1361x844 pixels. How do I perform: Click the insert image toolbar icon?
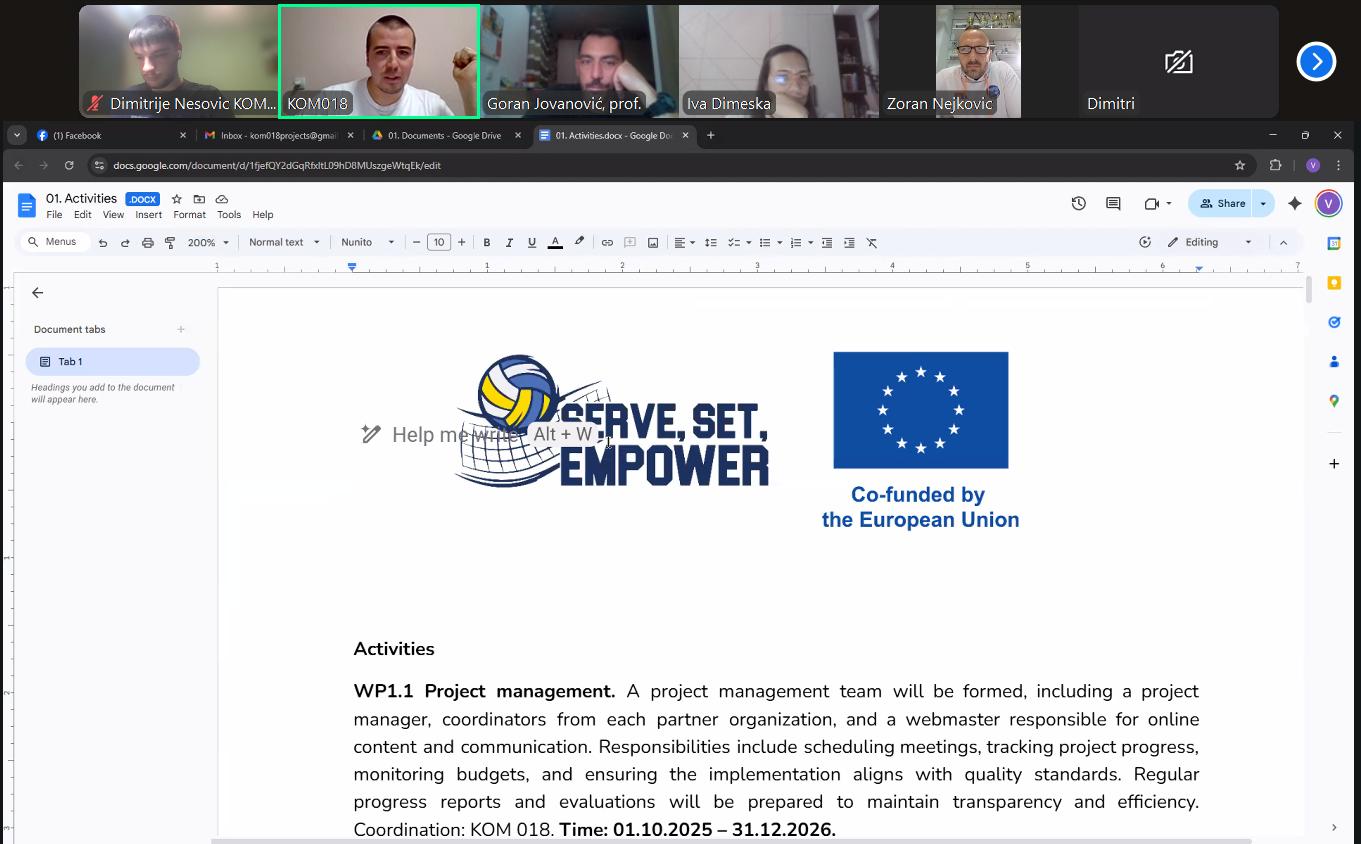653,242
